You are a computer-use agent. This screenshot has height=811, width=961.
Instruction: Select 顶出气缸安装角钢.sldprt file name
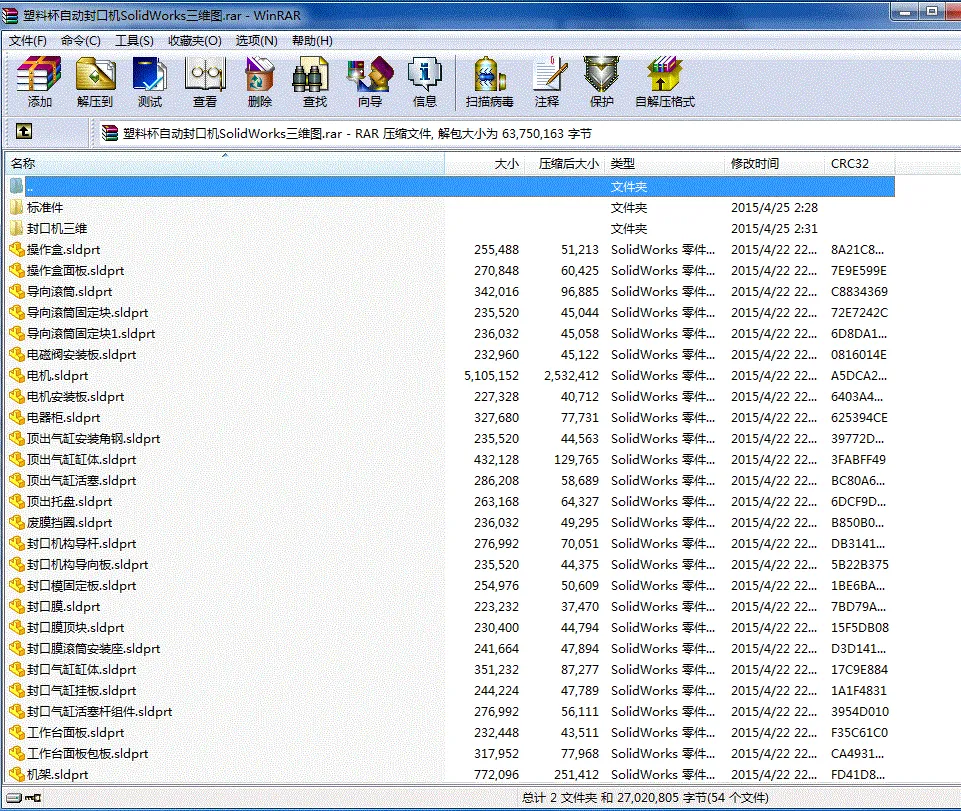click(x=94, y=438)
